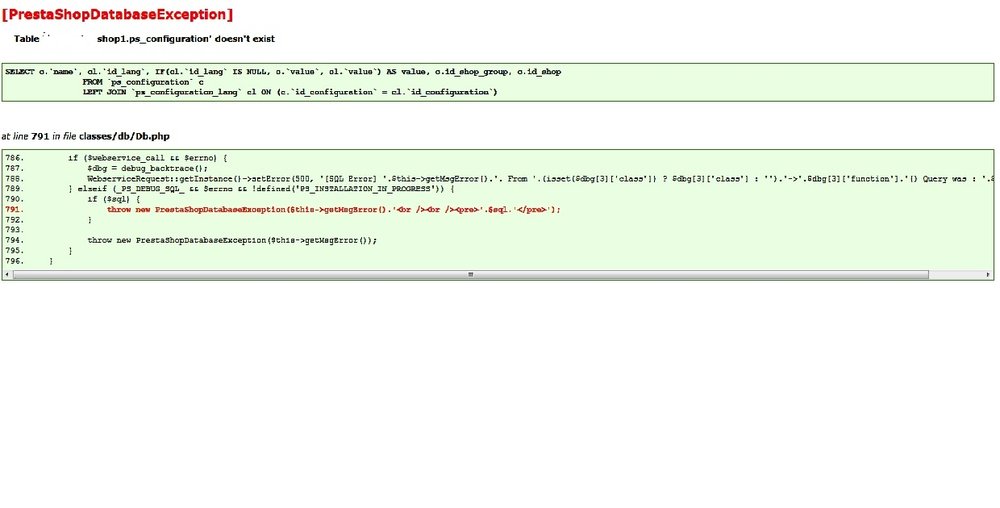This screenshot has width=1000, height=508.
Task: Click the classes/db/Db.php file name
Action: [x=124, y=136]
